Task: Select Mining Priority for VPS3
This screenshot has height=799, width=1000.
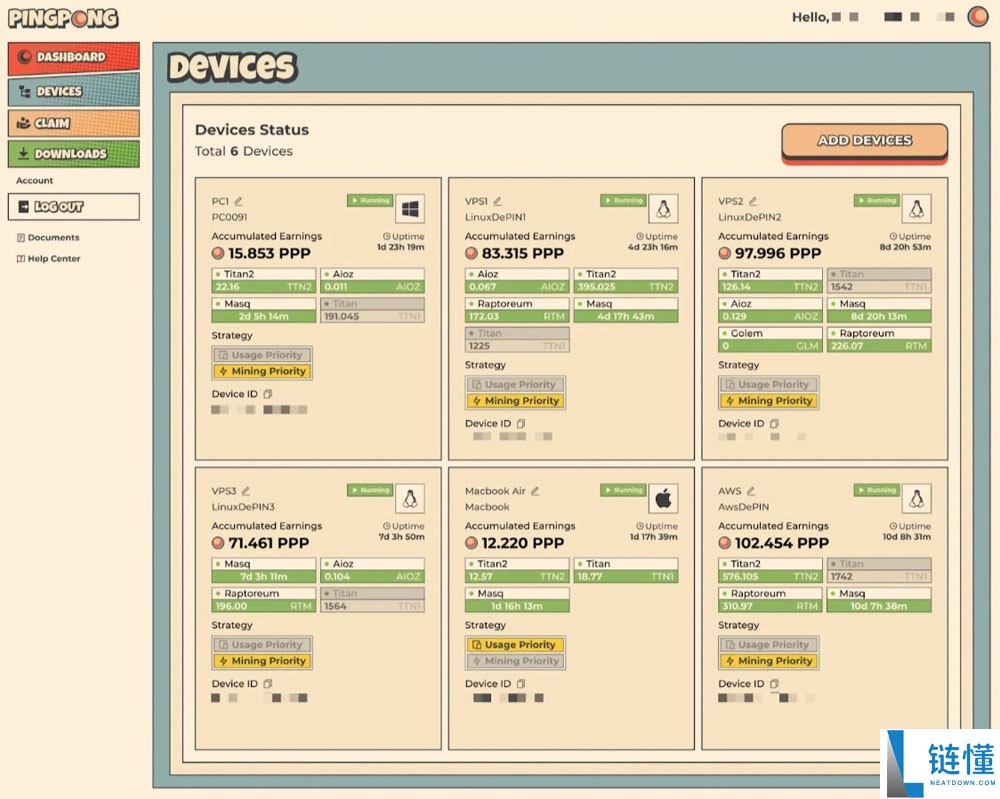Action: click(261, 661)
